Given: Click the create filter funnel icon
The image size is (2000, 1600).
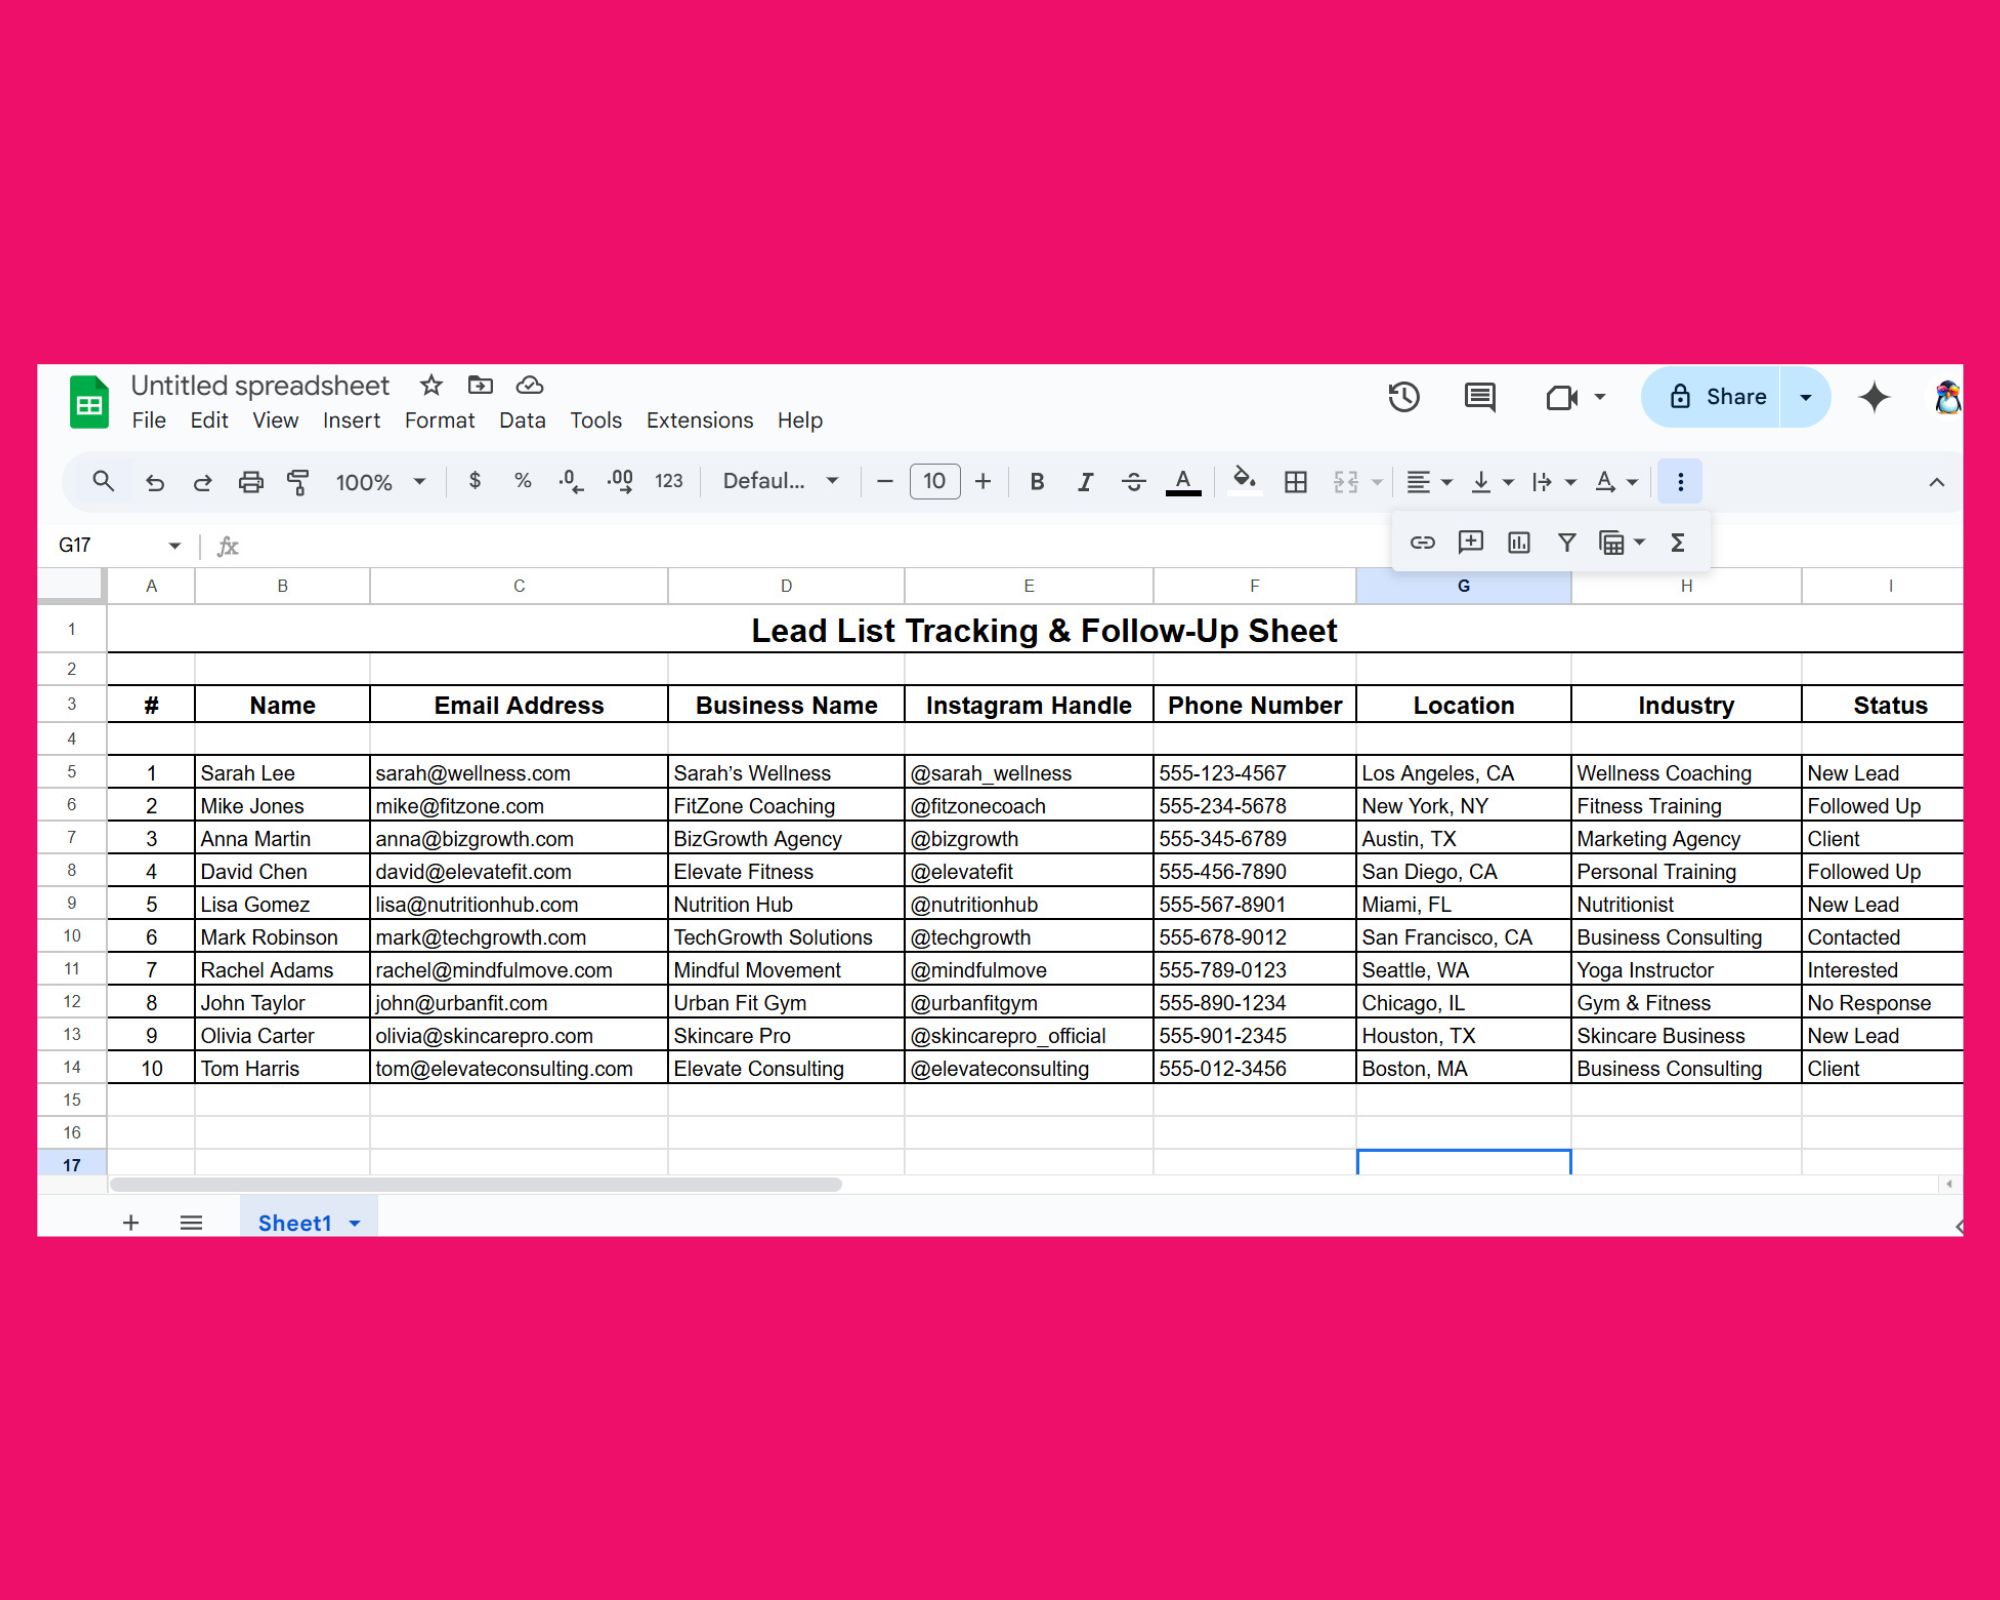Looking at the screenshot, I should point(1567,542).
